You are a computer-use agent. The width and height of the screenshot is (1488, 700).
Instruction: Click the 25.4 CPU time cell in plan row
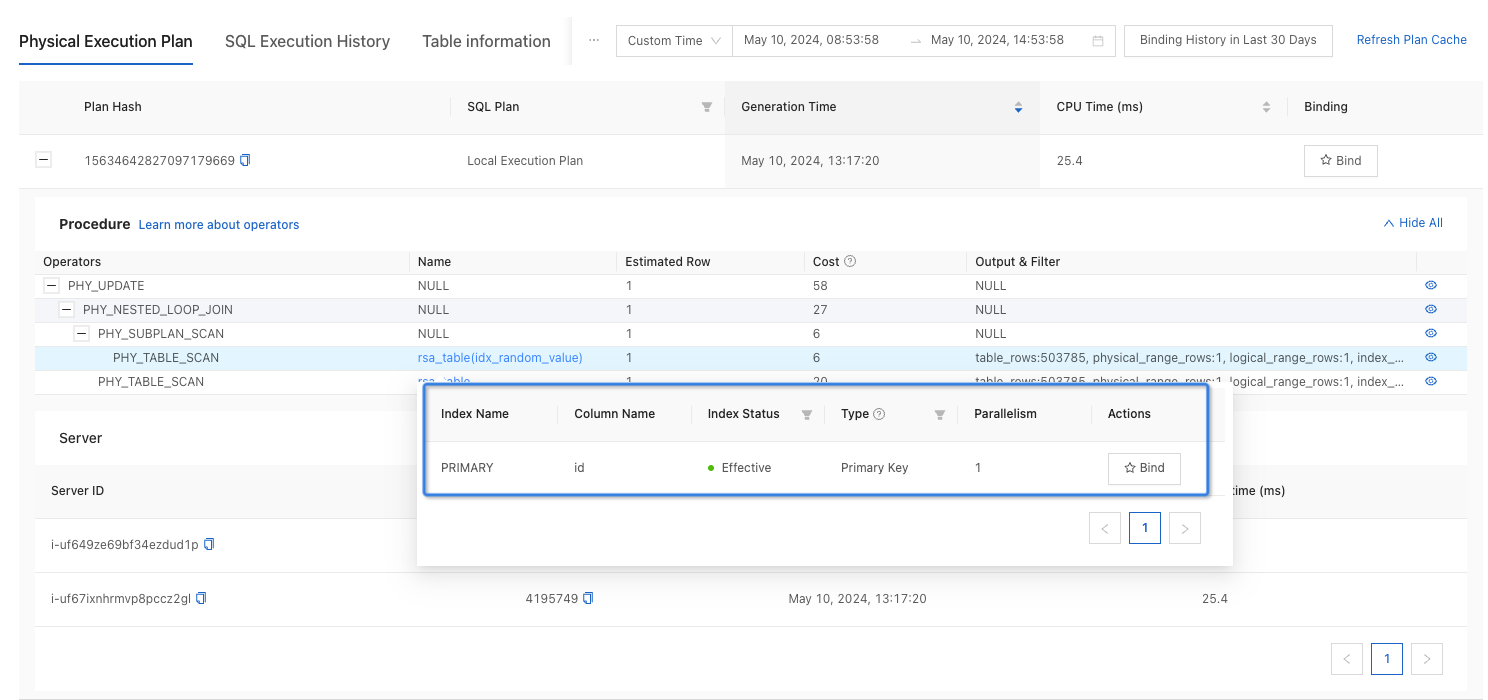click(1070, 160)
